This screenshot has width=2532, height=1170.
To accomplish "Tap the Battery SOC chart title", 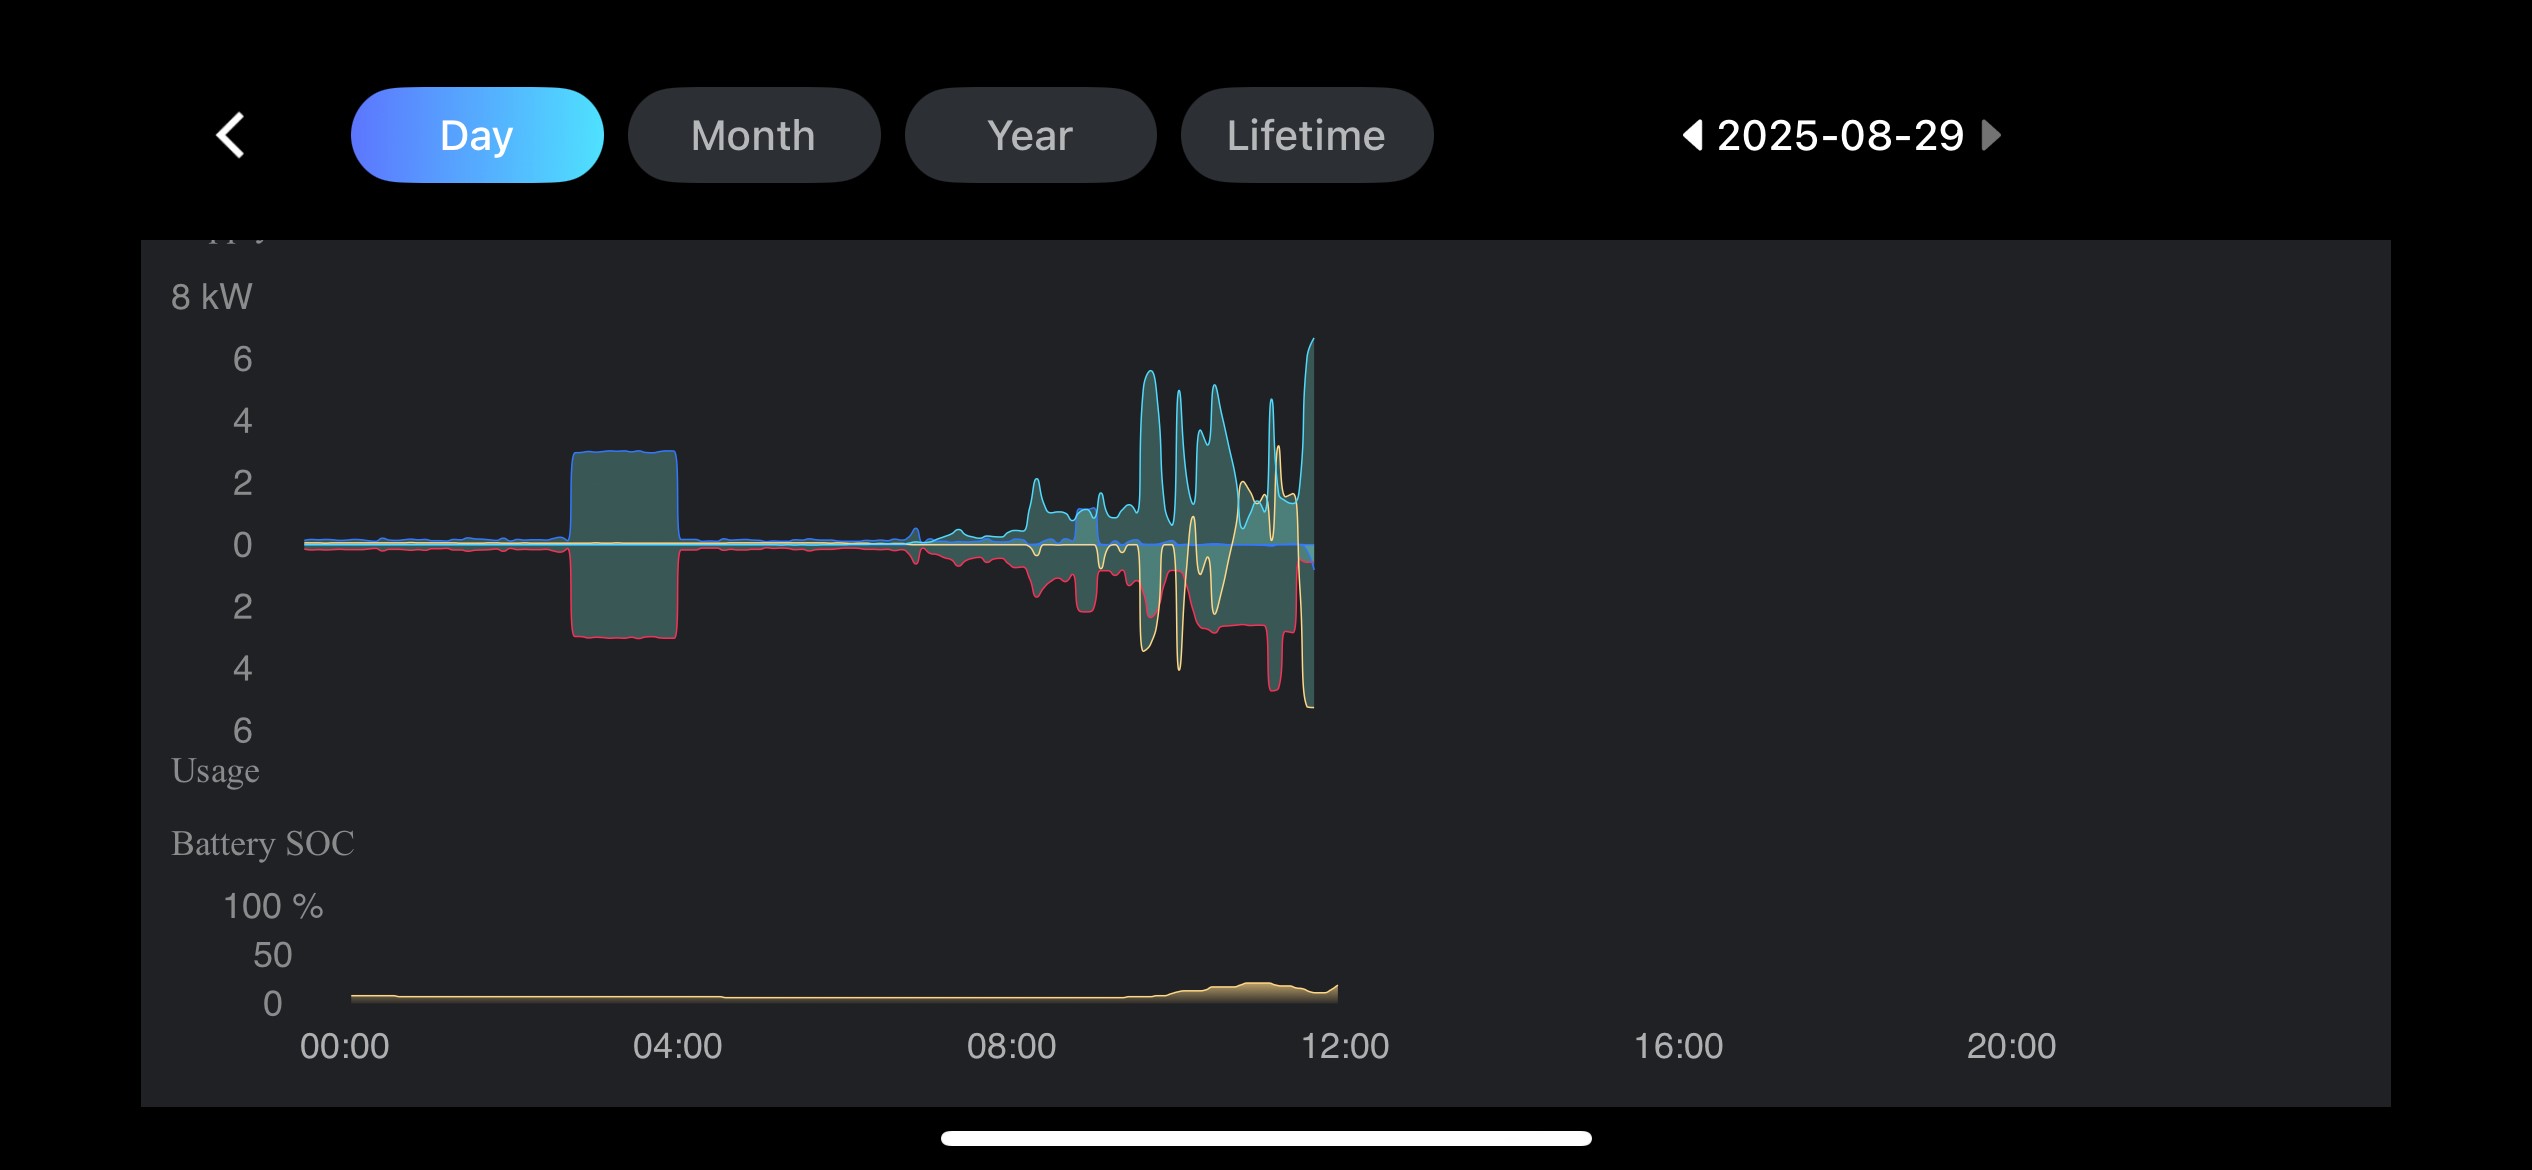I will coord(262,843).
